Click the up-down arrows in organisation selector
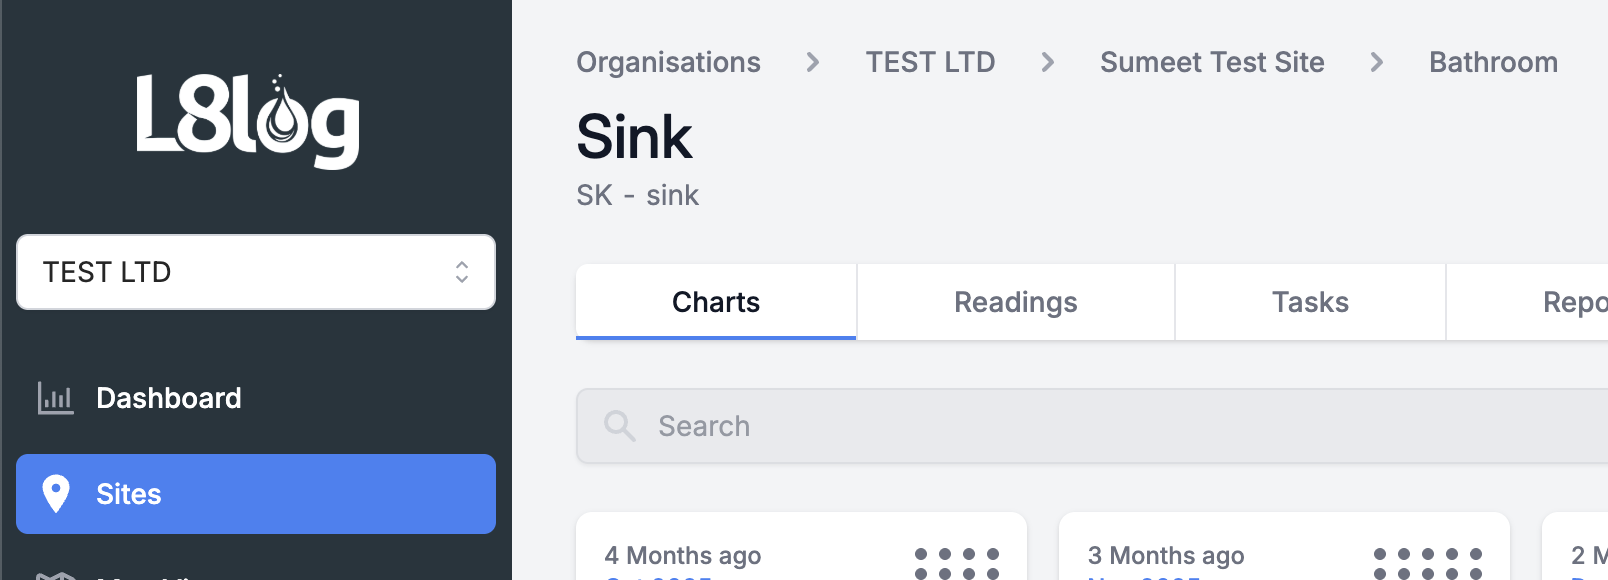Image resolution: width=1608 pixels, height=580 pixels. 462,272
